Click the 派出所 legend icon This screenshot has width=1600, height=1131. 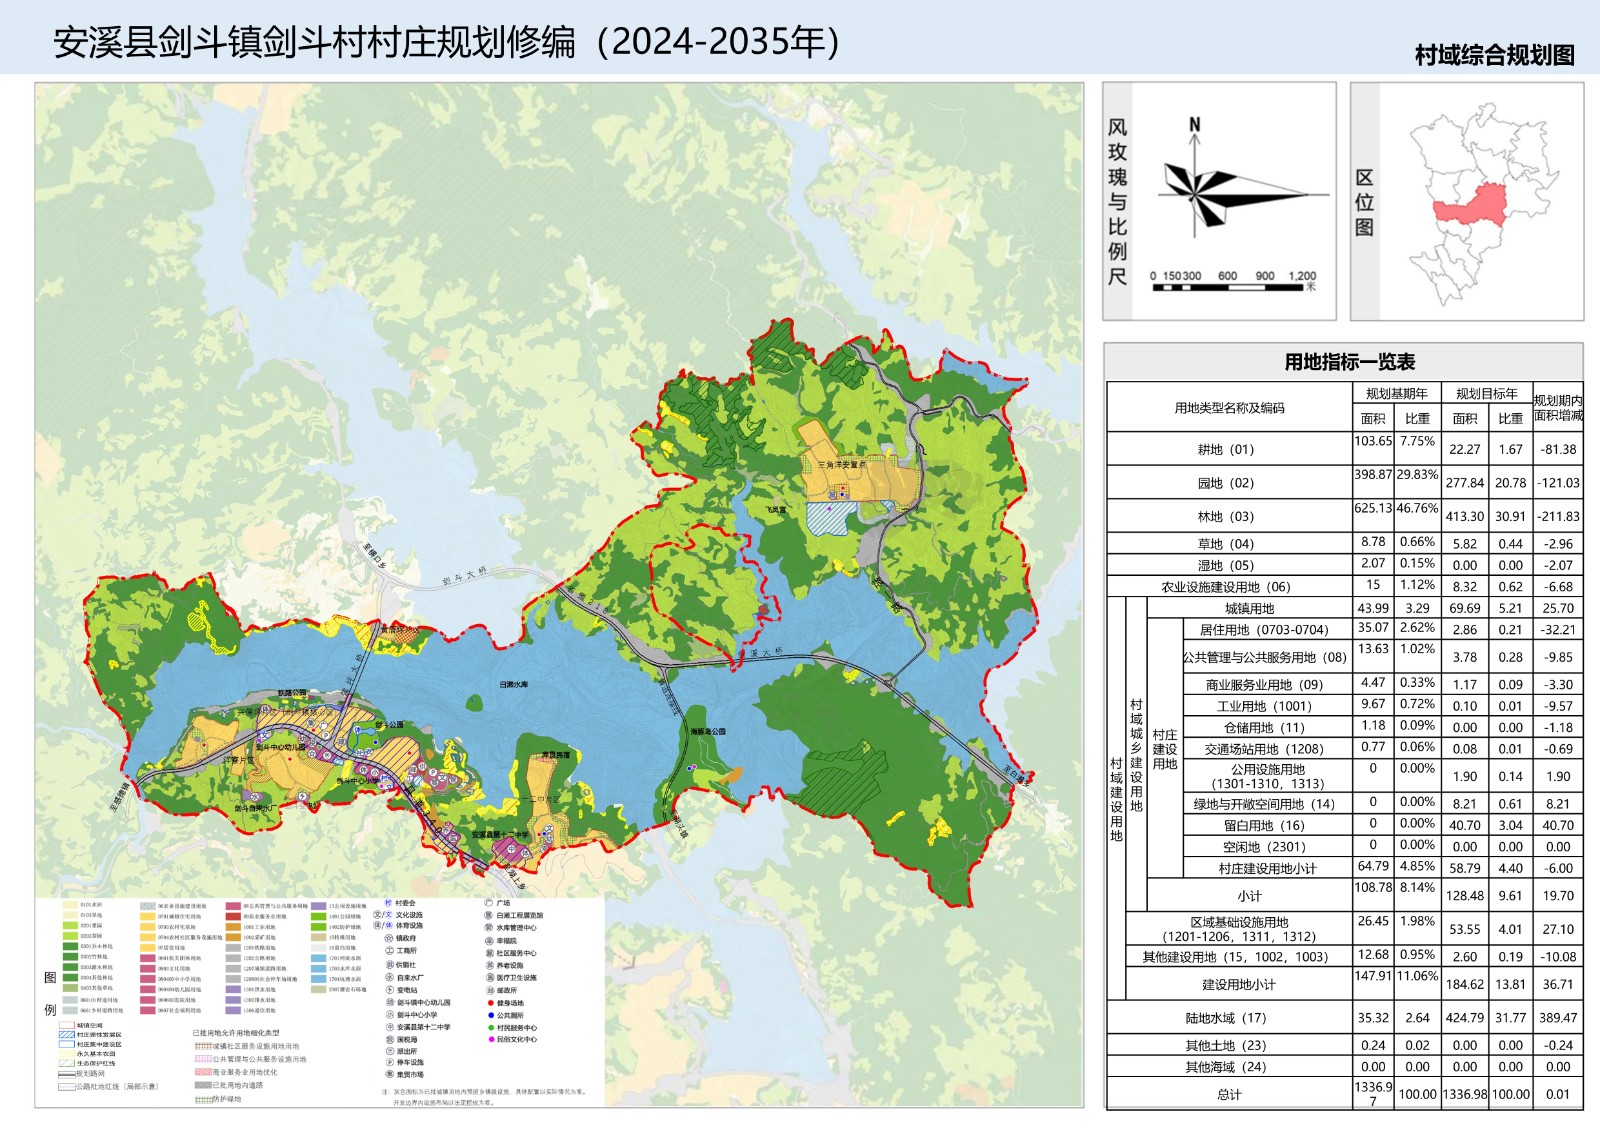click(x=388, y=1051)
